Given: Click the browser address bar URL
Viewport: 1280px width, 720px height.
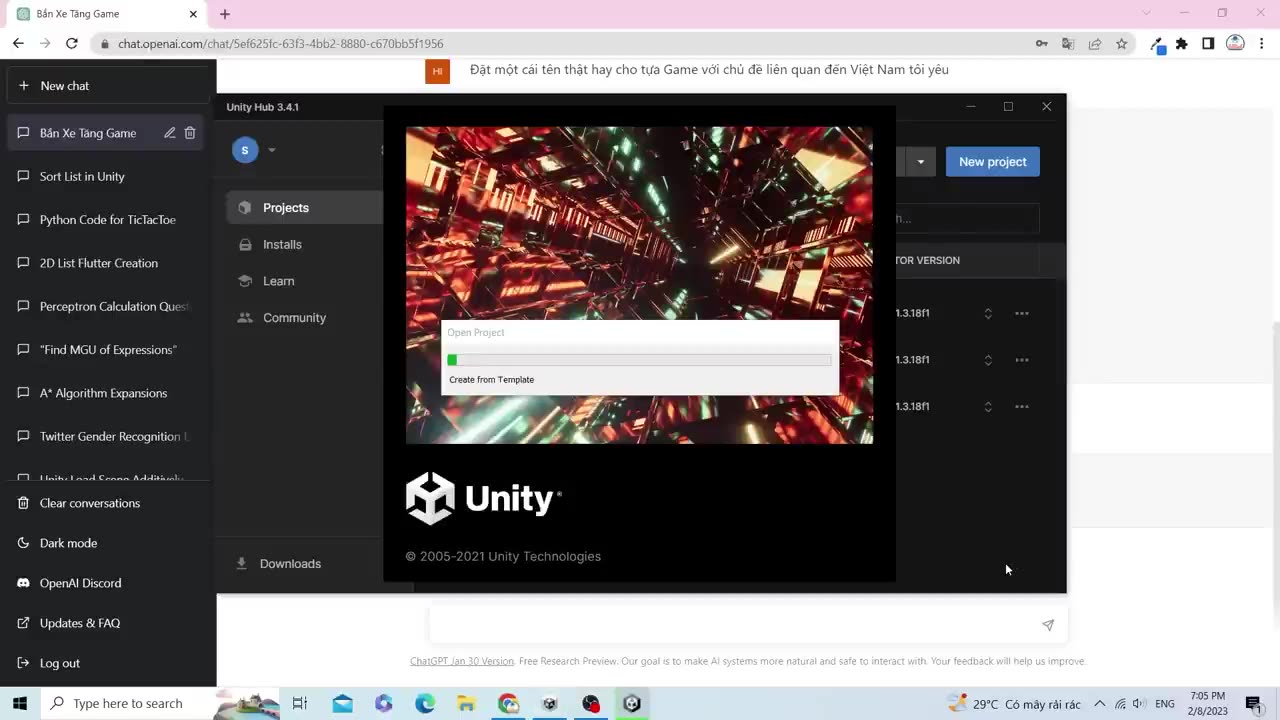Looking at the screenshot, I should click(281, 44).
